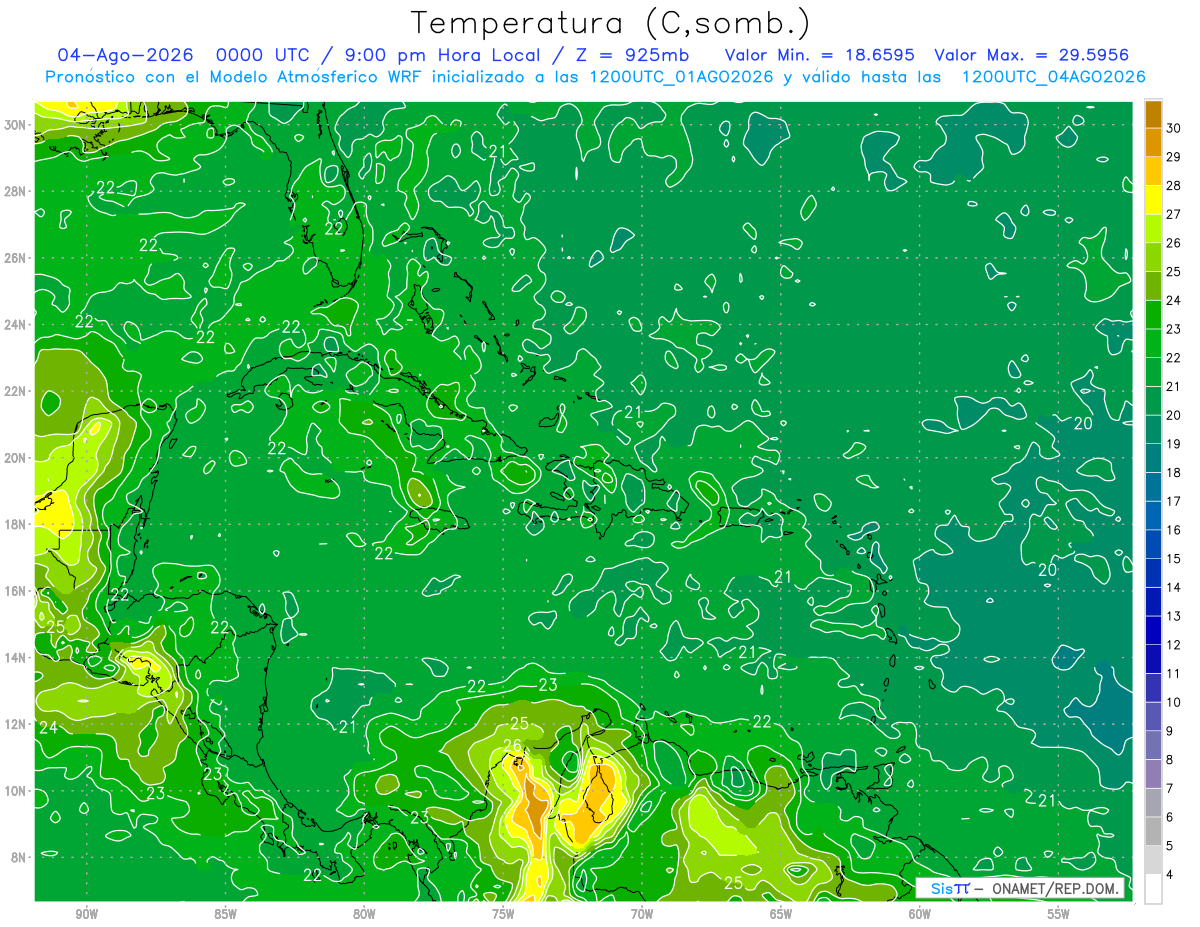
Task: Click the "1200UTC_04AGO2026" valid-until time
Action: tap(1053, 77)
